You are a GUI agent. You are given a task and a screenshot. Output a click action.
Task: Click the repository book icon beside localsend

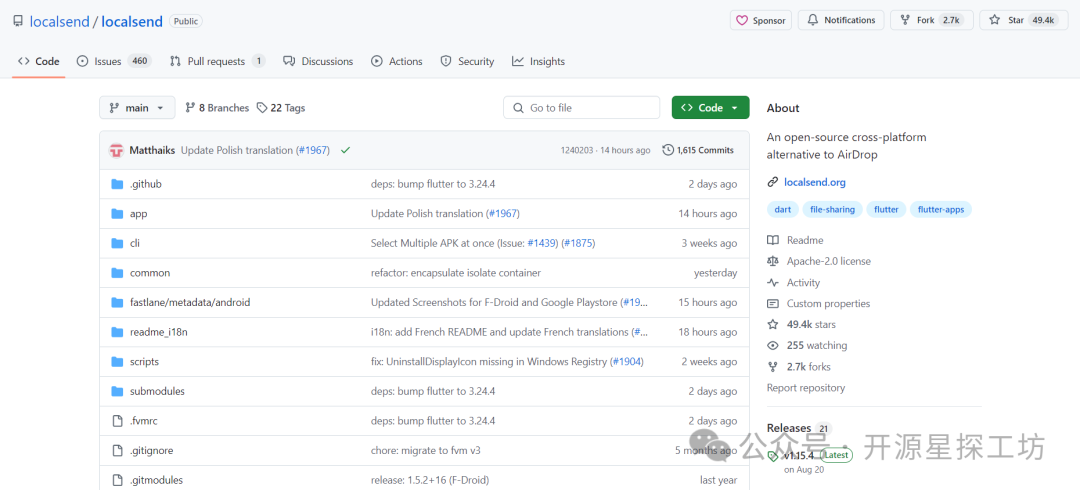tap(18, 21)
